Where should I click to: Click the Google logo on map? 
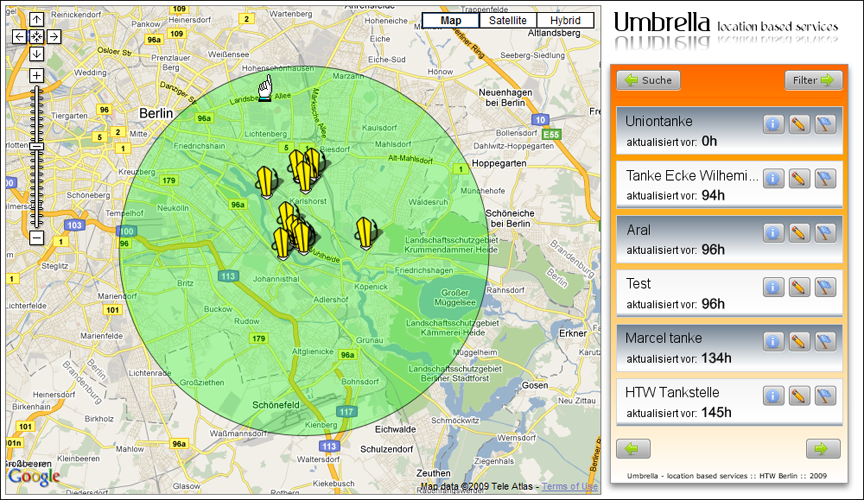(x=34, y=477)
